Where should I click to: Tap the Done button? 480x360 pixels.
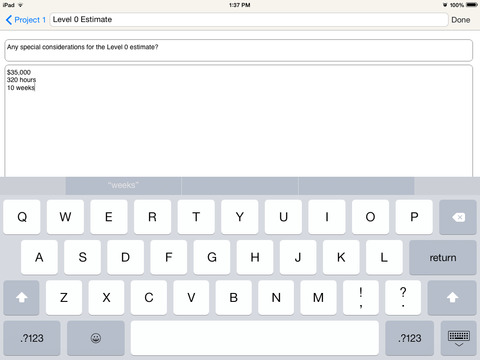click(x=461, y=20)
